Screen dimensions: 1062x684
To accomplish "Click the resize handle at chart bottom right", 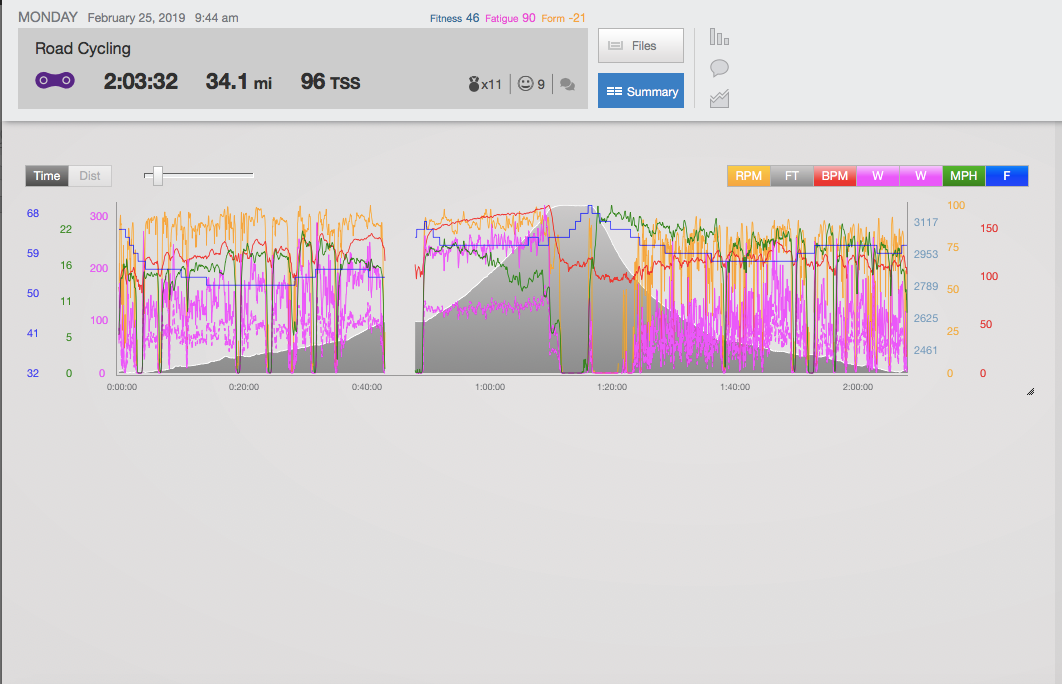I will 1031,390.
